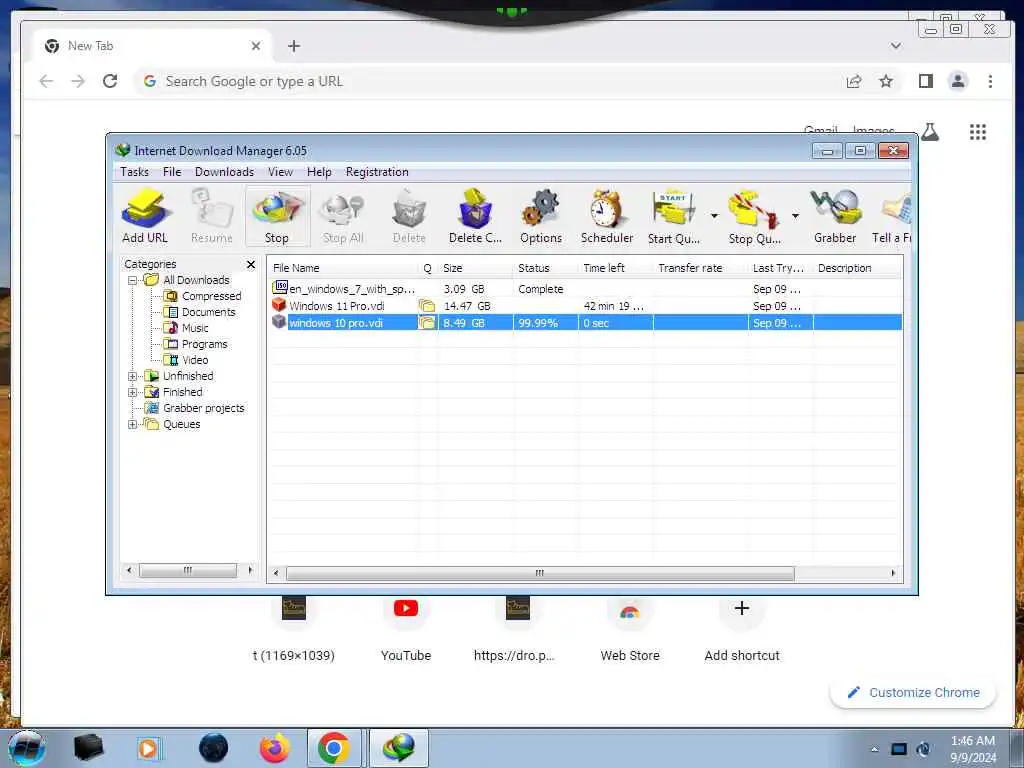Open a new Chrome tab
The image size is (1024, 768).
294,46
